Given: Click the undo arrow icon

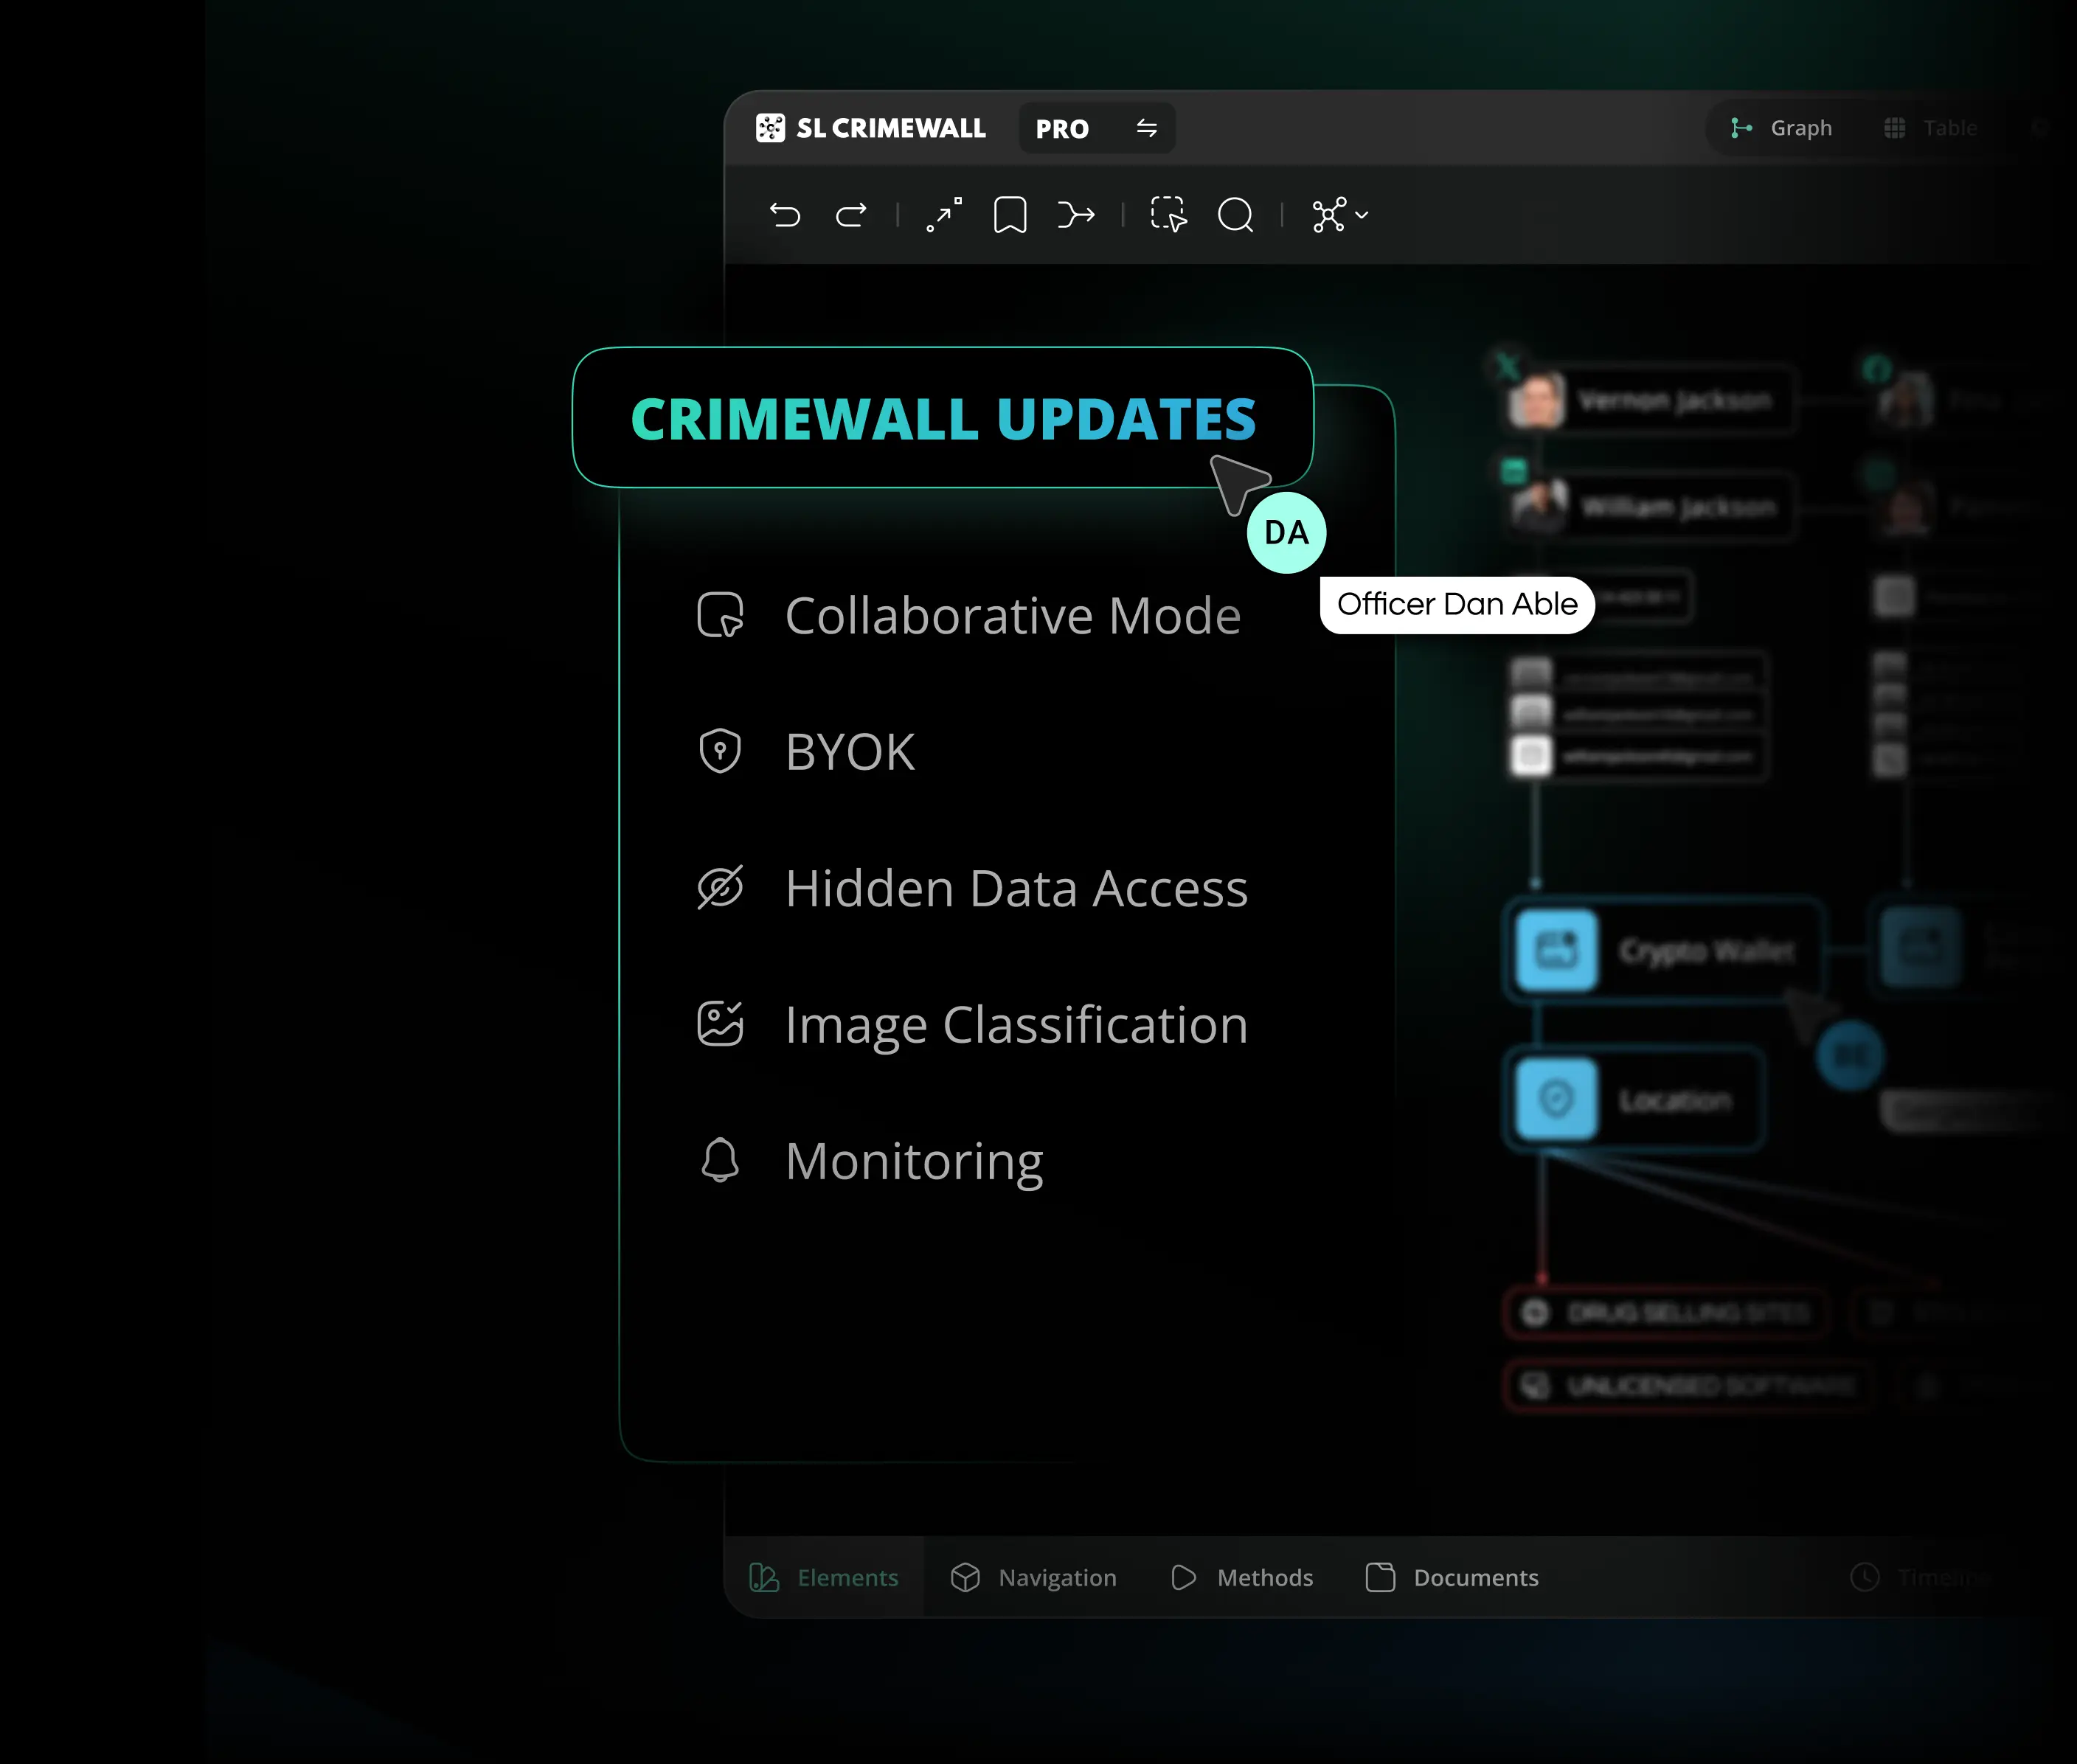Looking at the screenshot, I should (x=785, y=215).
